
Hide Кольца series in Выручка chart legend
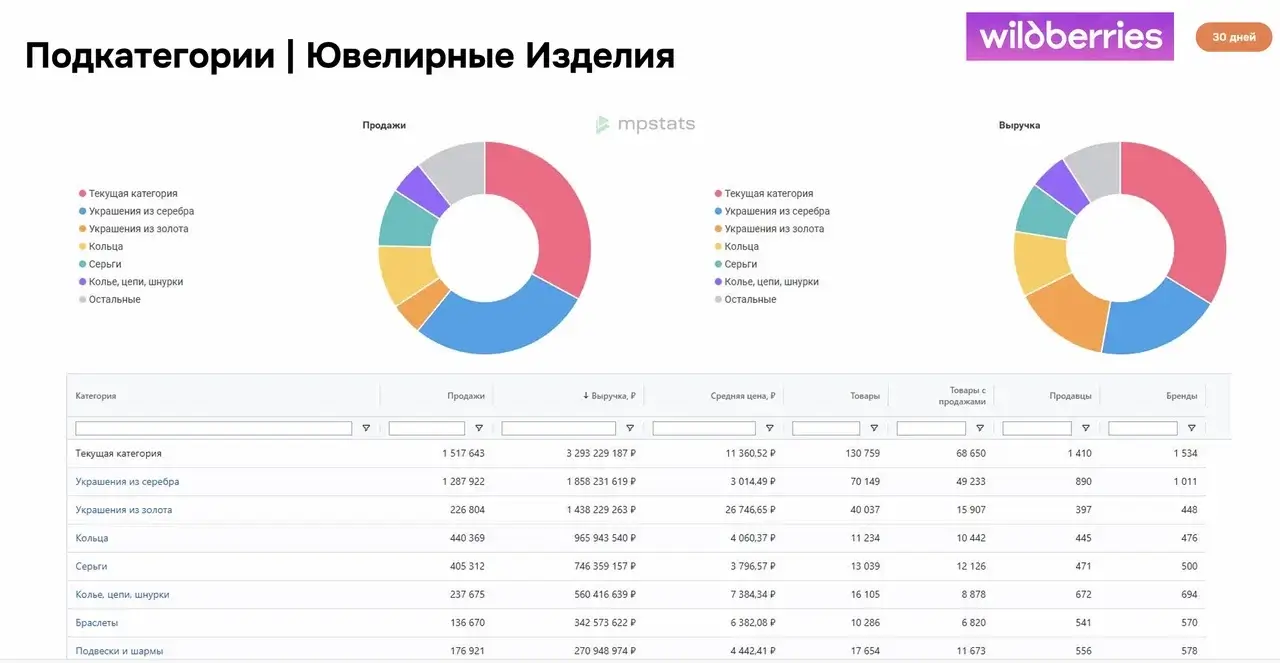pyautogui.click(x=741, y=247)
